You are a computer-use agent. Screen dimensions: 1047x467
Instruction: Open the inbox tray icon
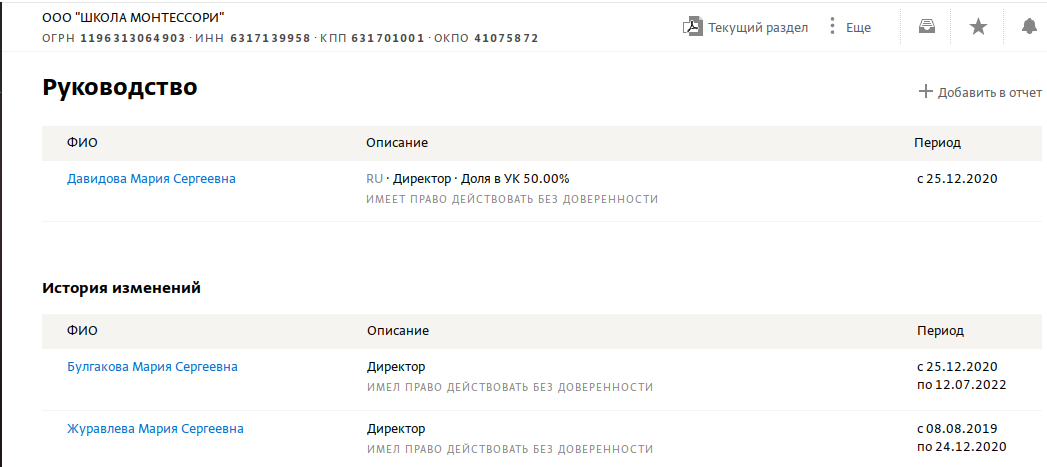coord(926,26)
